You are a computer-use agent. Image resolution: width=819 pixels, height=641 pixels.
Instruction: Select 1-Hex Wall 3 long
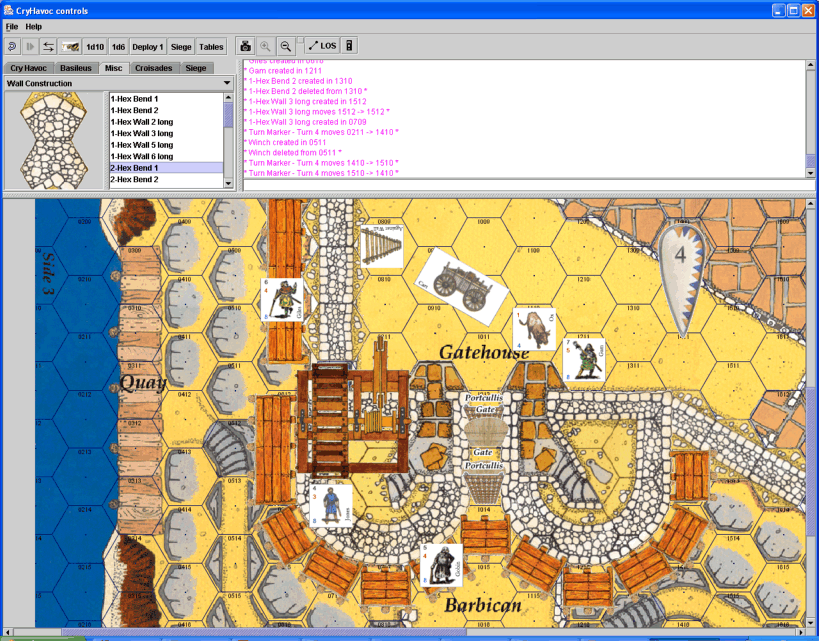[x=166, y=133]
